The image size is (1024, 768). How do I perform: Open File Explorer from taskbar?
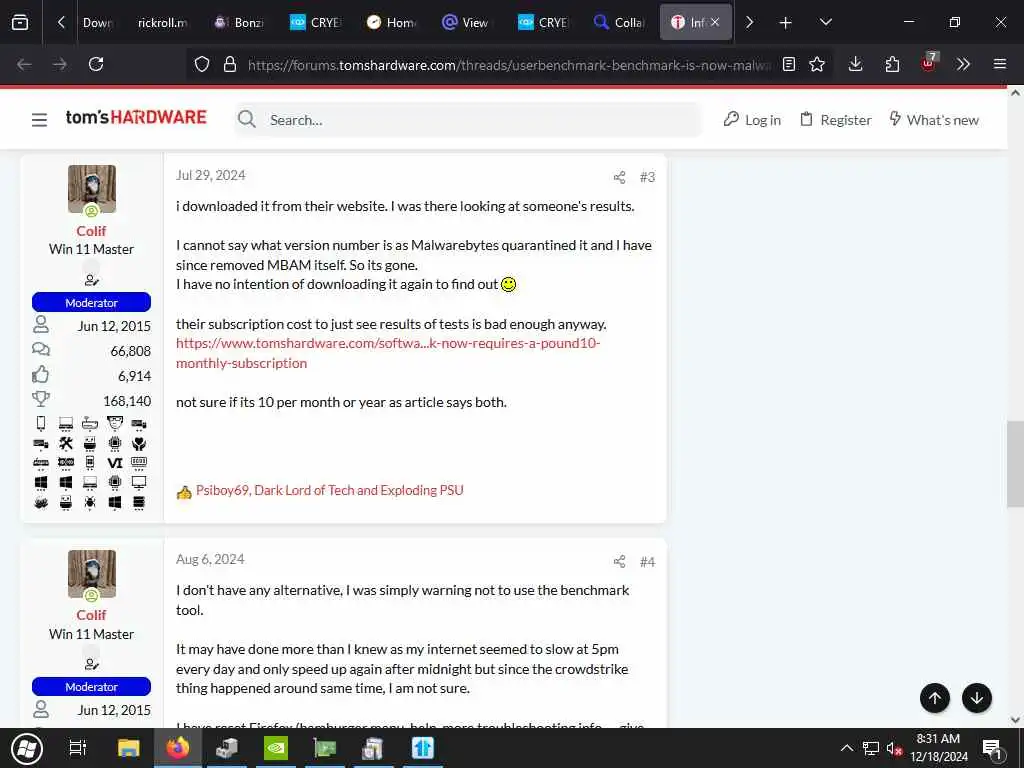[128, 748]
